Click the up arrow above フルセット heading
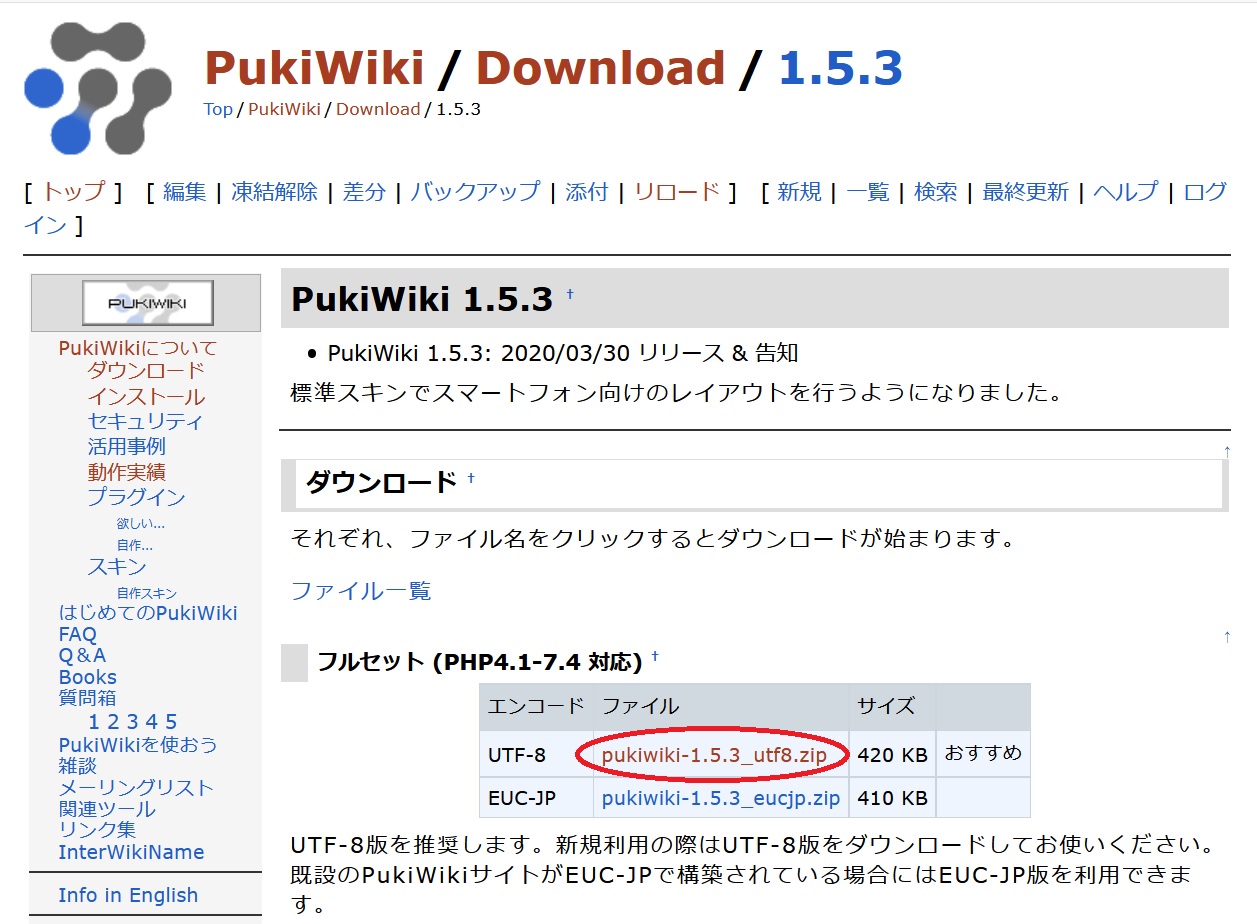 click(1227, 636)
